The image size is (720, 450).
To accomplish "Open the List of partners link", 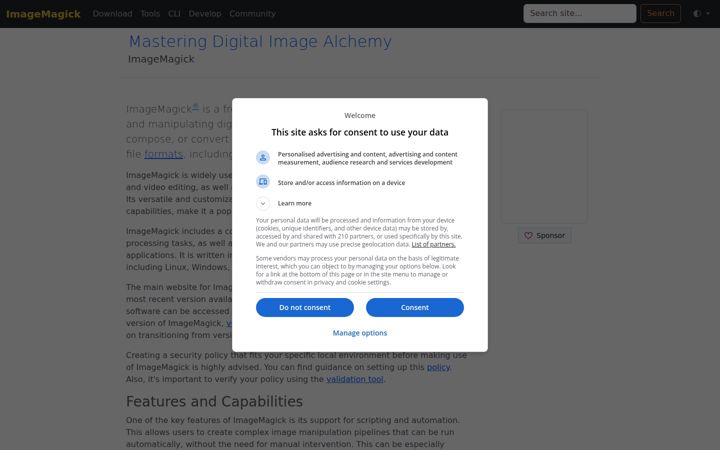I will click(433, 244).
